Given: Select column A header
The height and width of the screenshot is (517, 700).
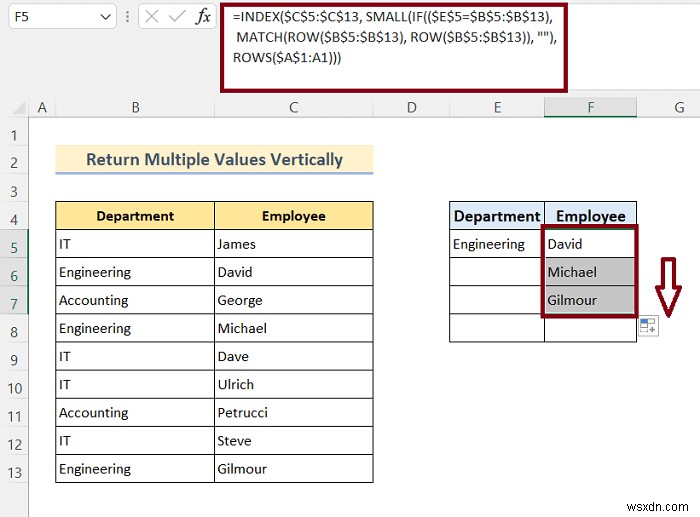Looking at the screenshot, I should point(42,108).
